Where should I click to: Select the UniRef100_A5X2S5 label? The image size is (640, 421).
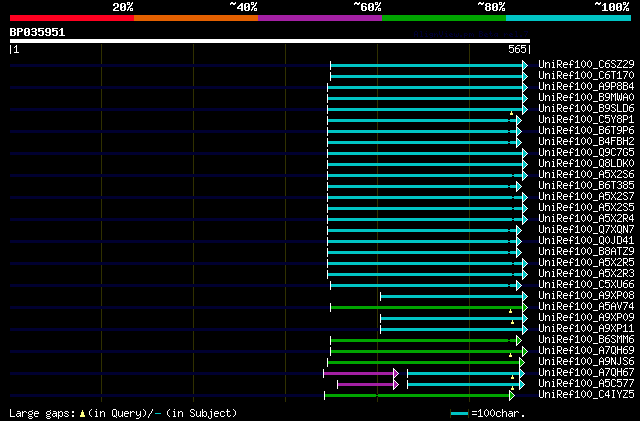click(586, 208)
